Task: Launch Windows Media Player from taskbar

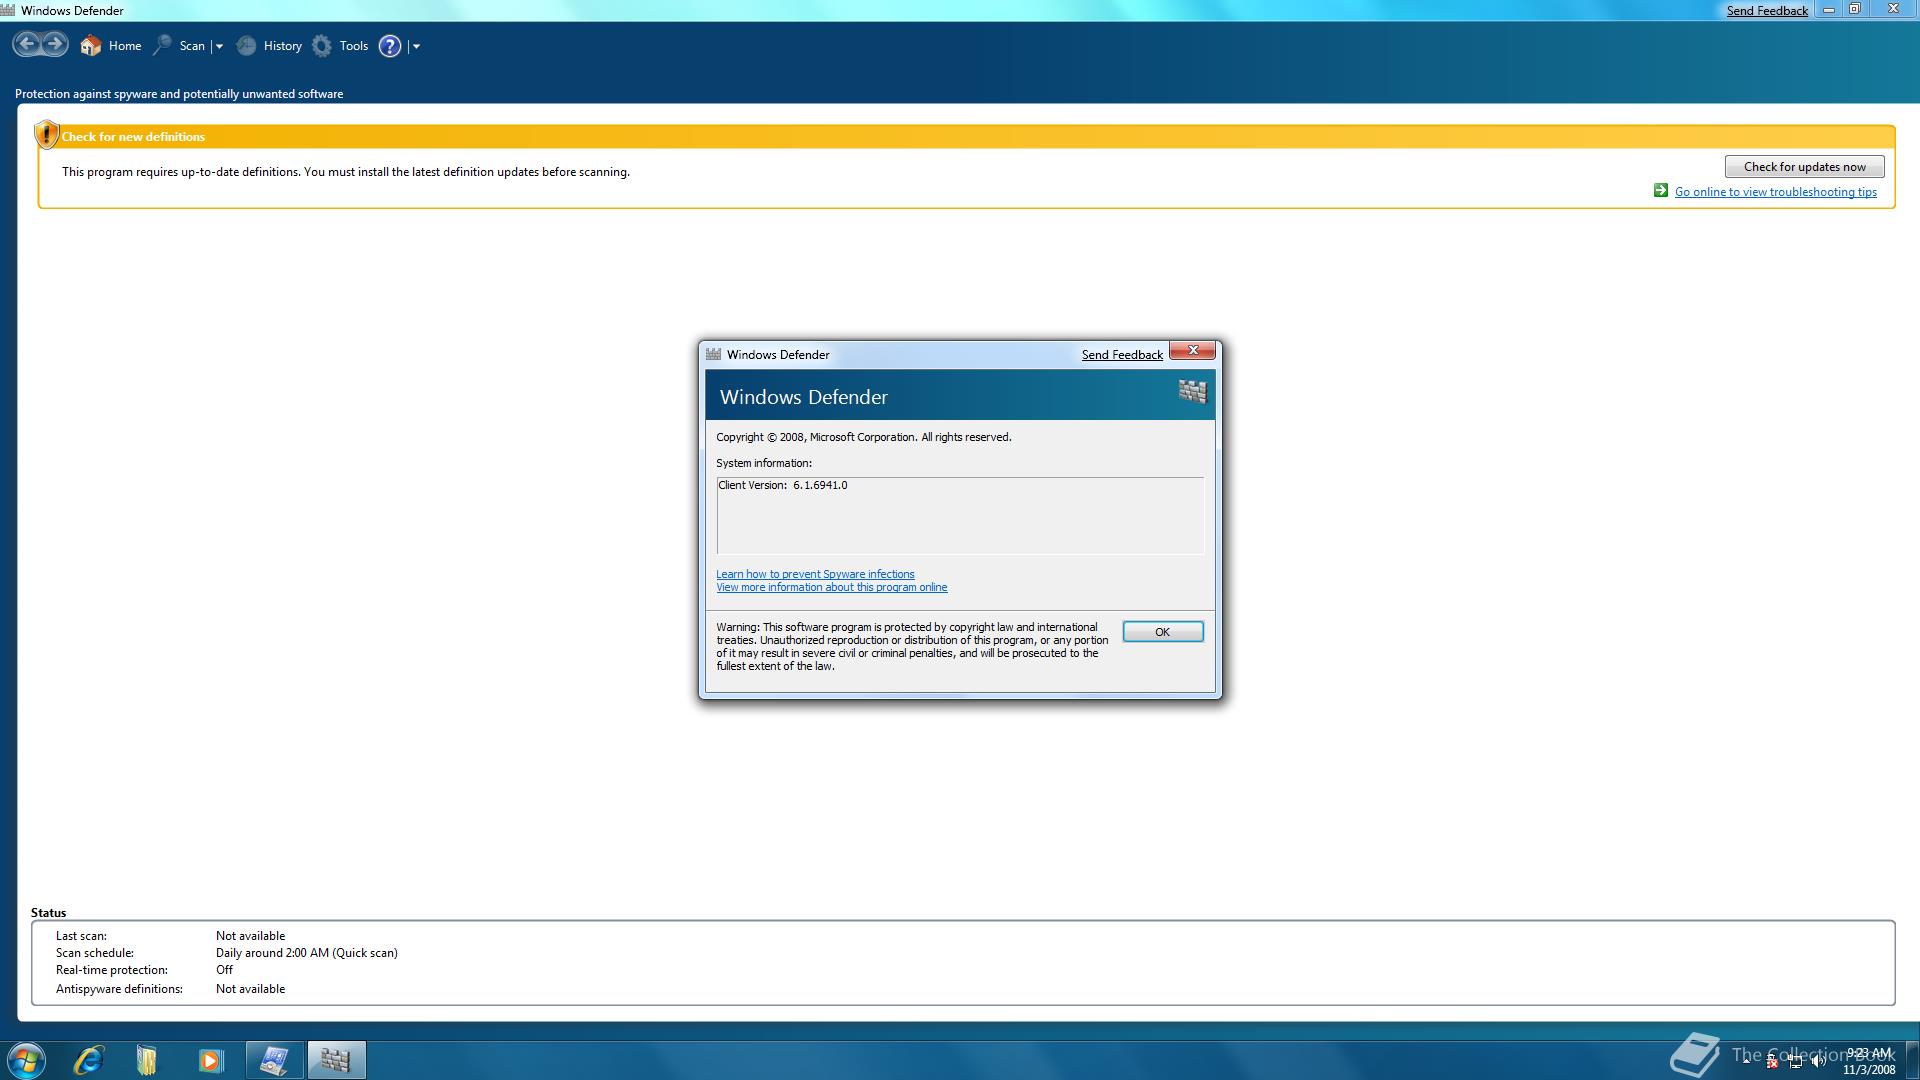Action: (x=210, y=1060)
